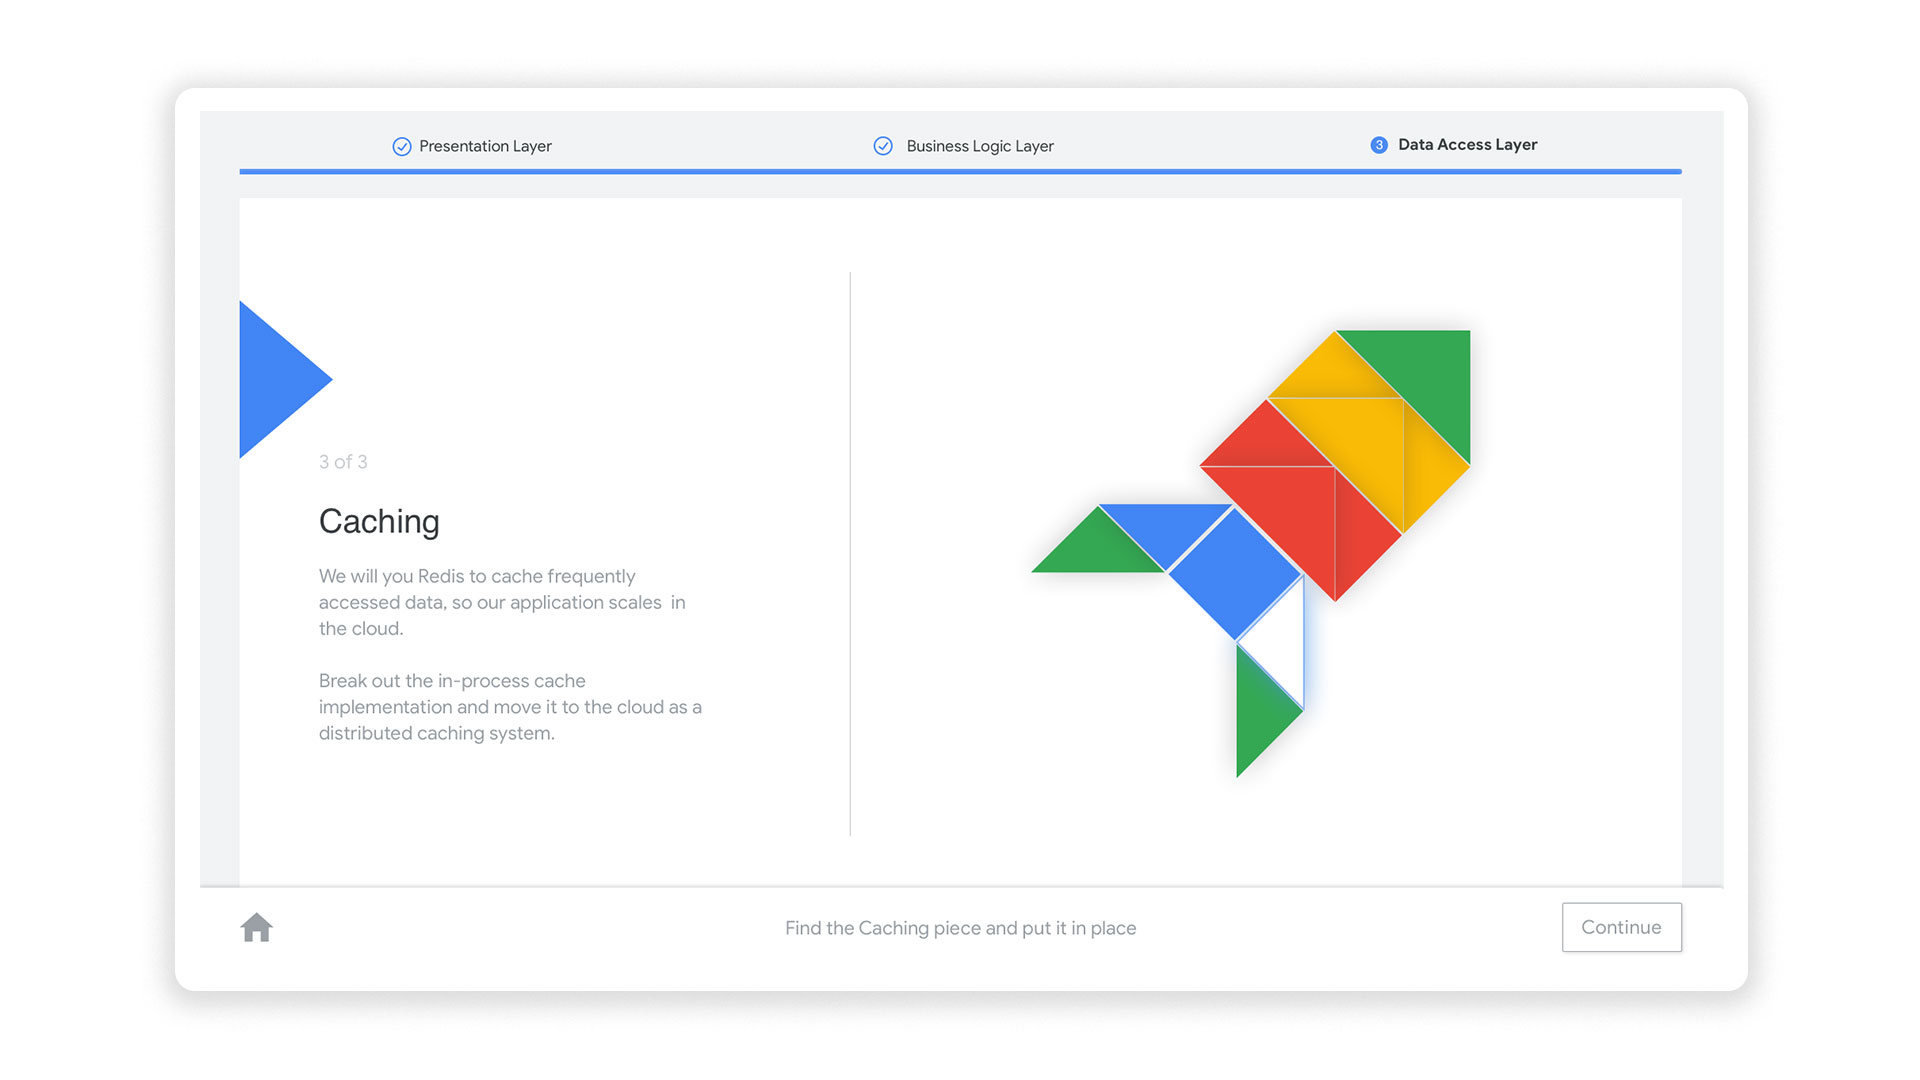Image resolution: width=1920 pixels, height=1080 pixels.
Task: Click the blue square tangram piece
Action: click(1235, 573)
